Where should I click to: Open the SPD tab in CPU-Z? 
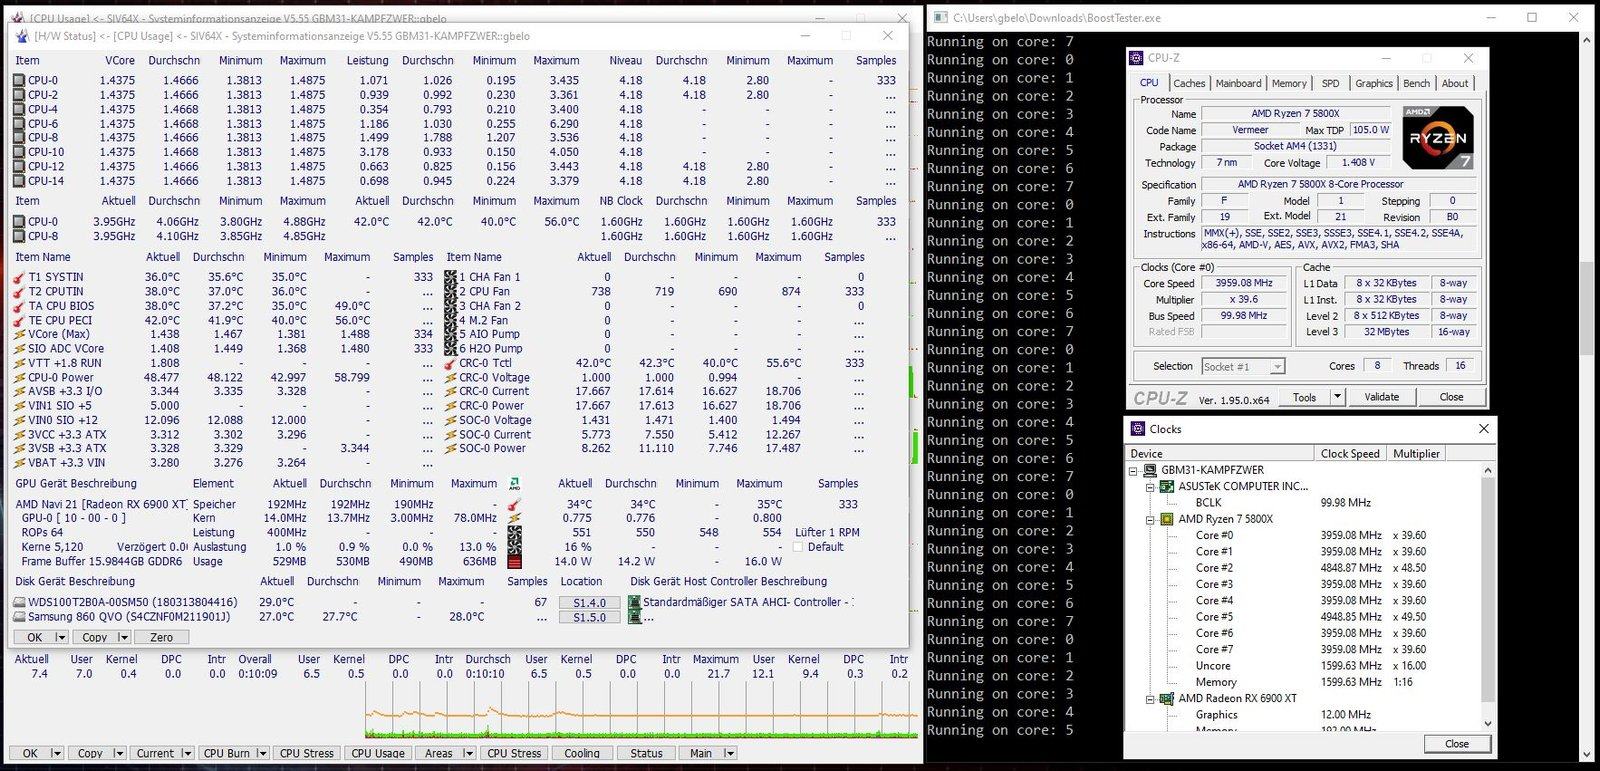coord(1330,83)
